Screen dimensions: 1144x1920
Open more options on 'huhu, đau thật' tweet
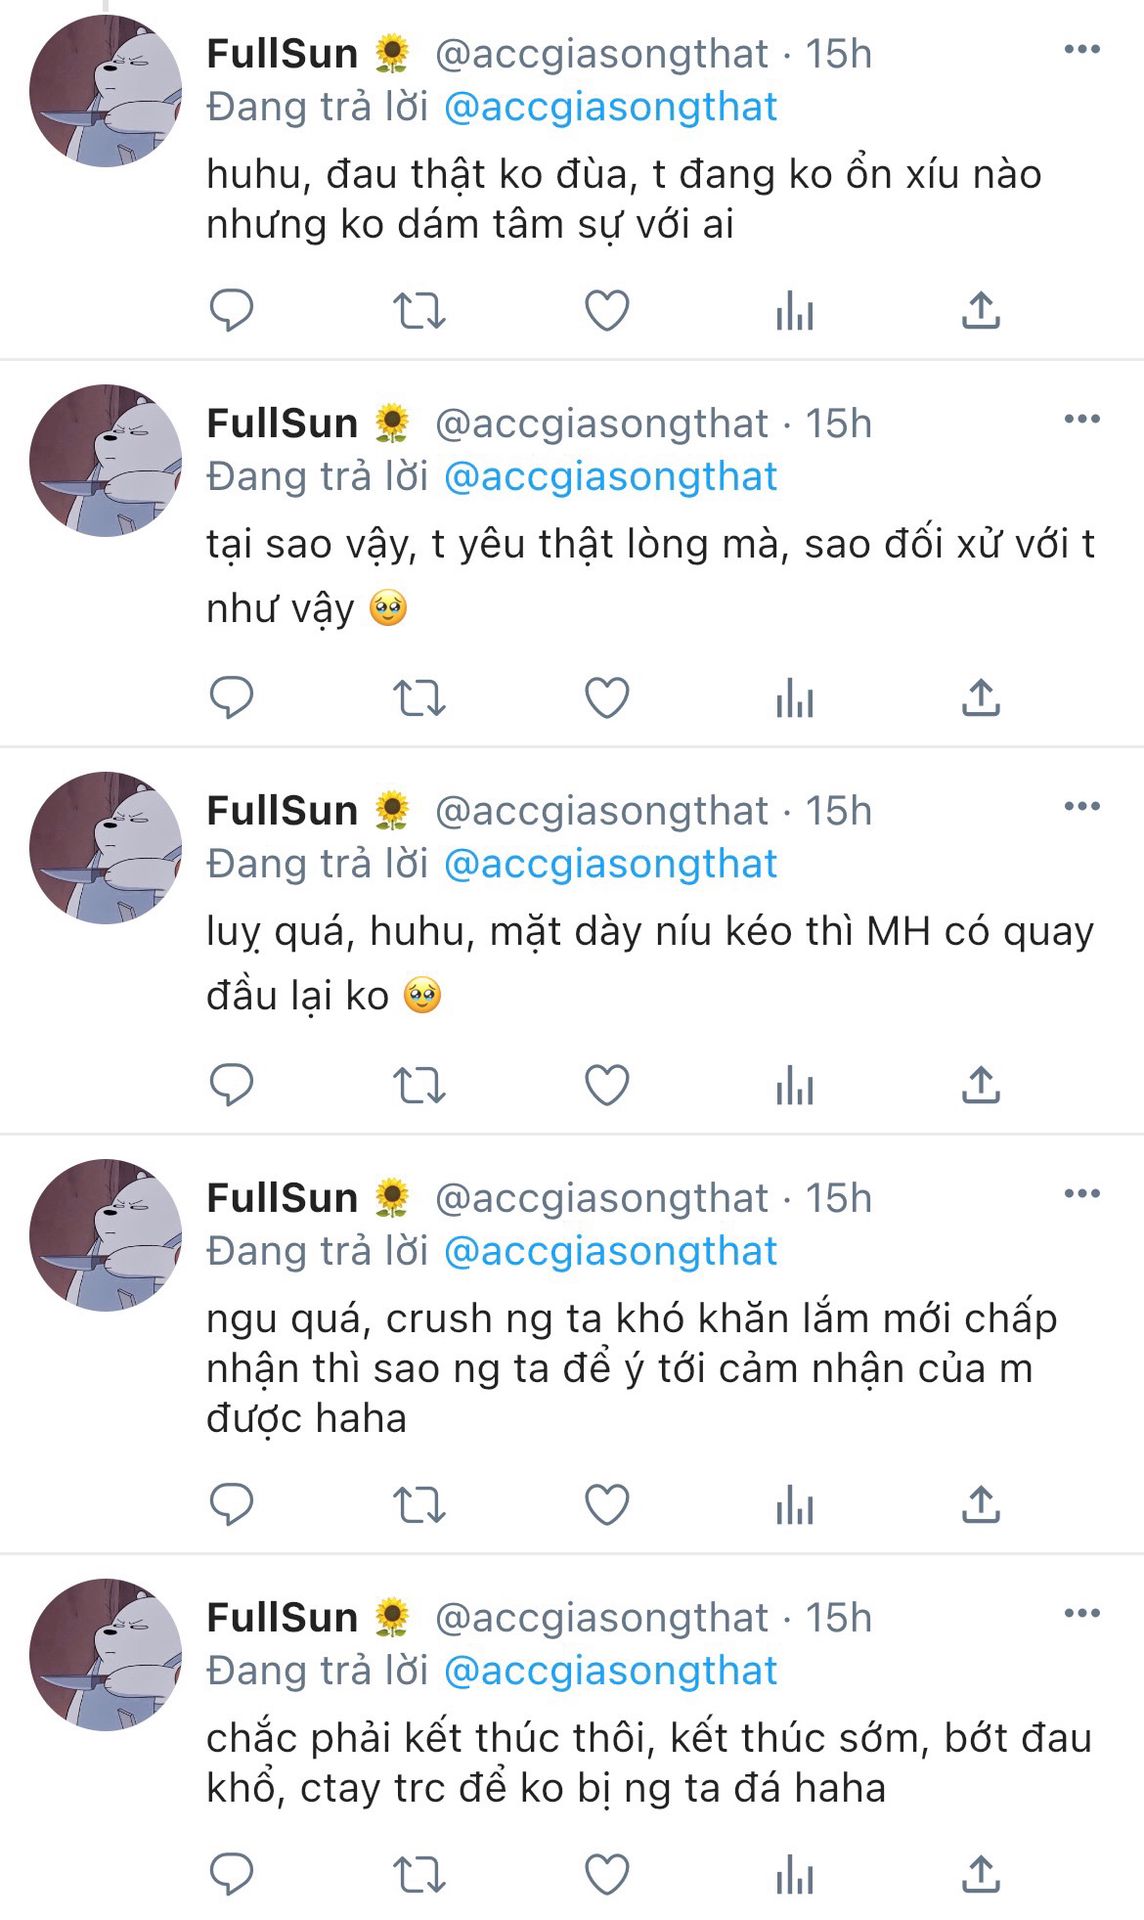[x=1081, y=50]
